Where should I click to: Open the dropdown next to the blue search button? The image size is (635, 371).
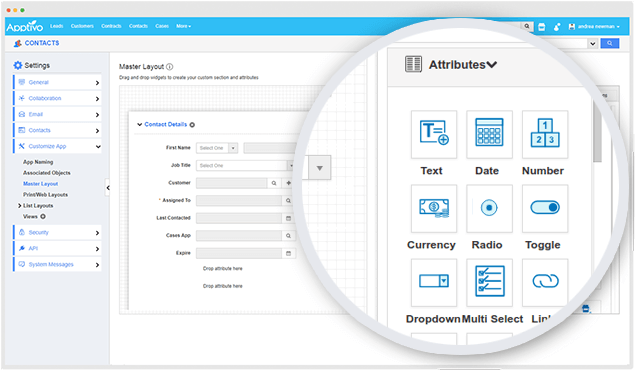tap(593, 43)
